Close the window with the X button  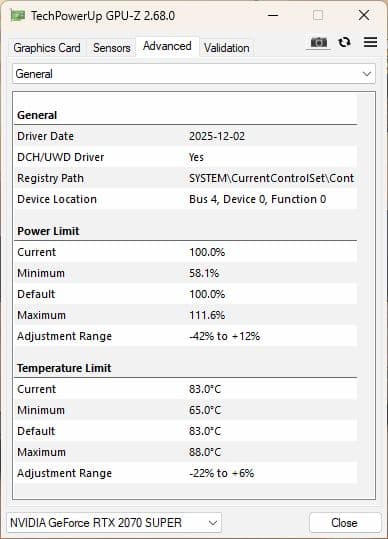pos(364,15)
